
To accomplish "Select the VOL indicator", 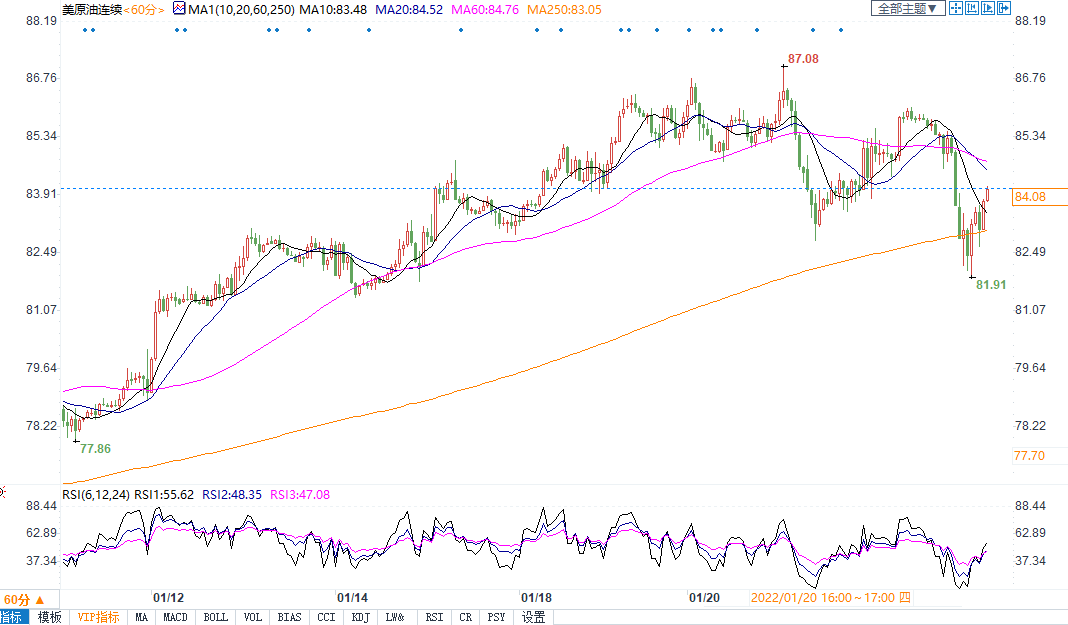I will 253,617.
